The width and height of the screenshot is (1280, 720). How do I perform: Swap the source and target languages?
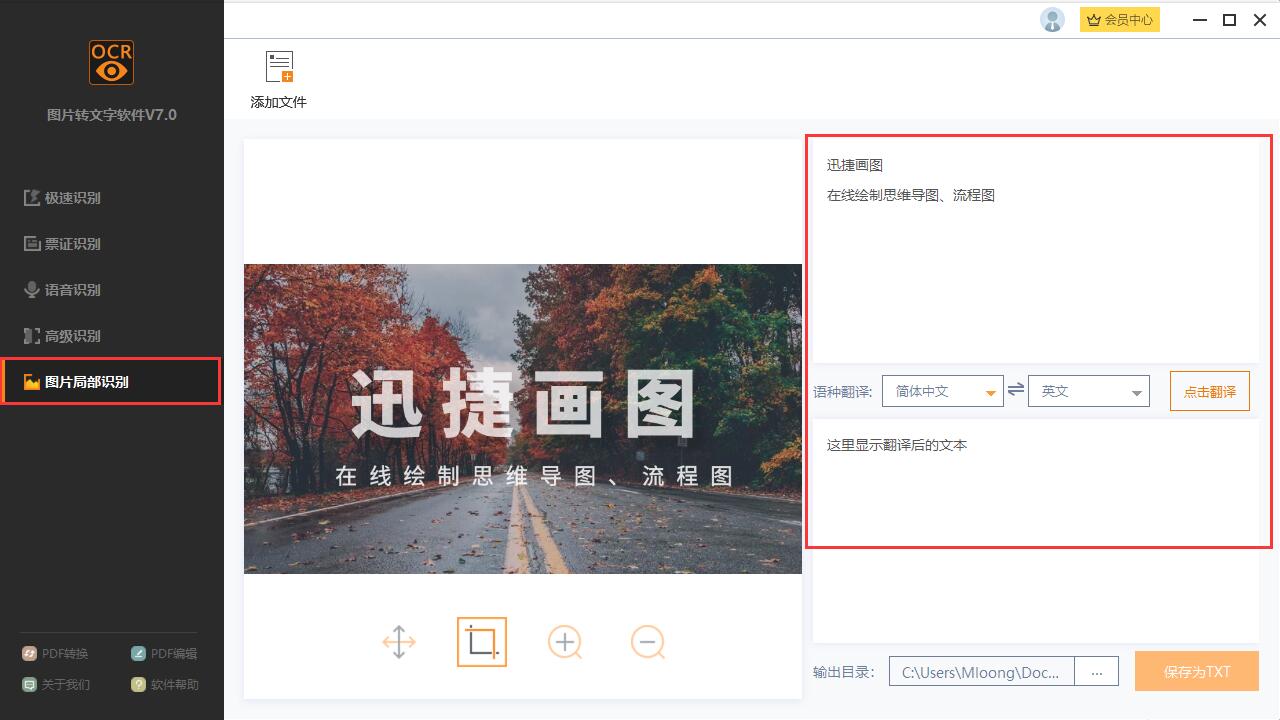[1016, 390]
